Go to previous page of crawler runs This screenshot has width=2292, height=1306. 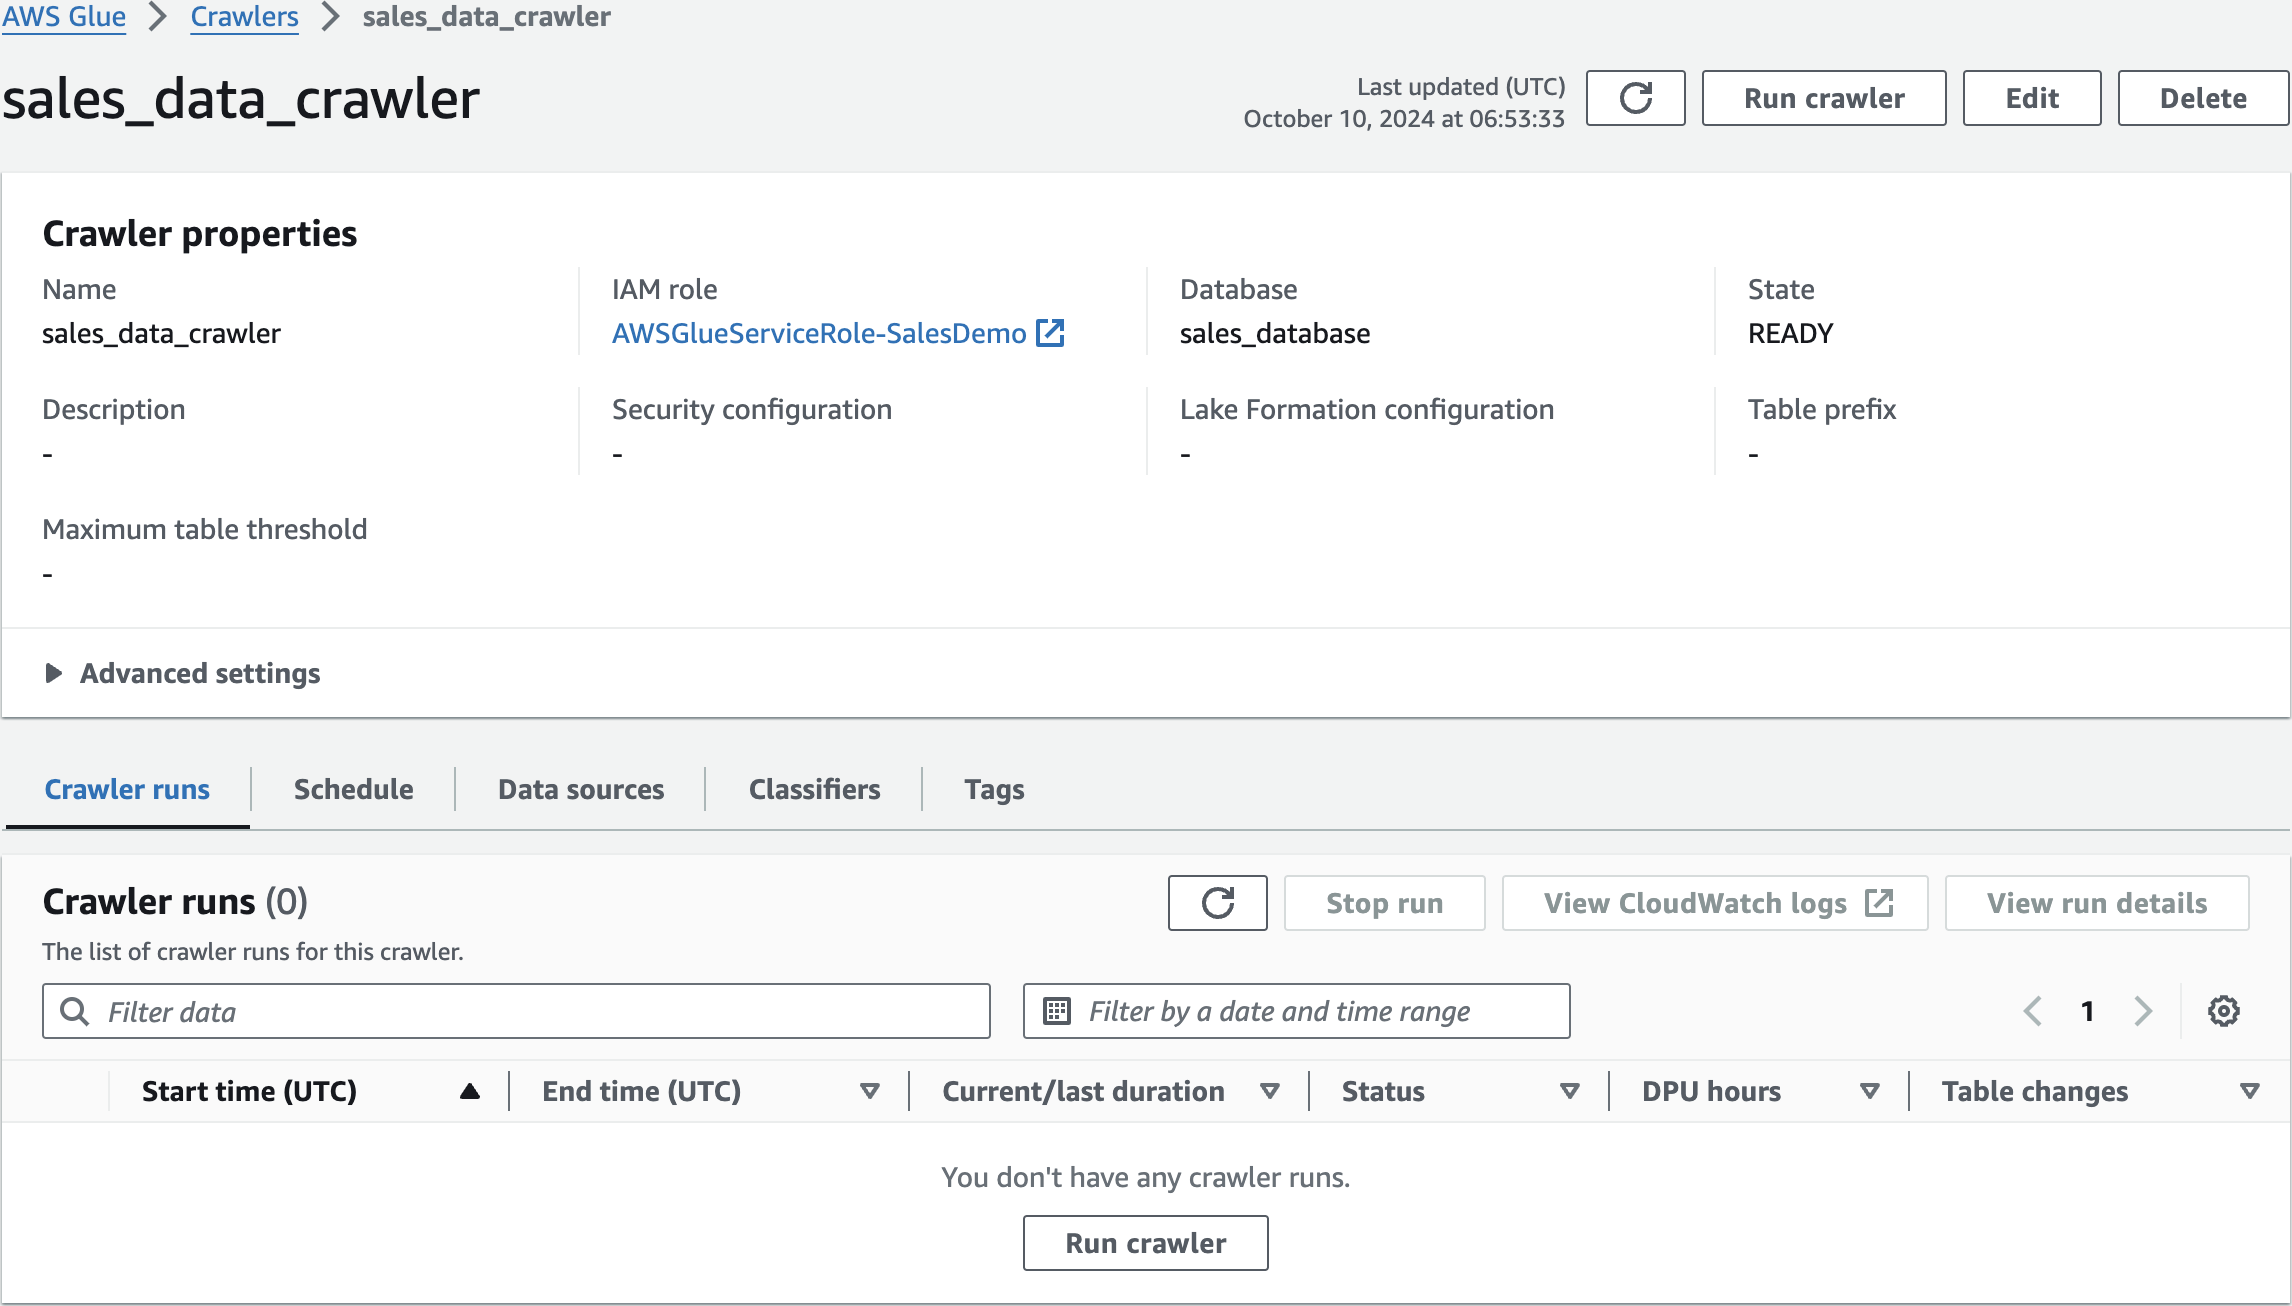[x=2033, y=1011]
